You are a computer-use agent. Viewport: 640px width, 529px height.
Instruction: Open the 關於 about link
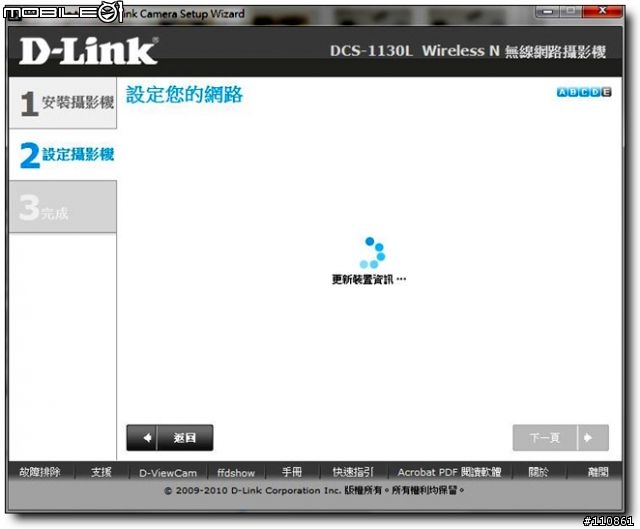pyautogui.click(x=538, y=472)
